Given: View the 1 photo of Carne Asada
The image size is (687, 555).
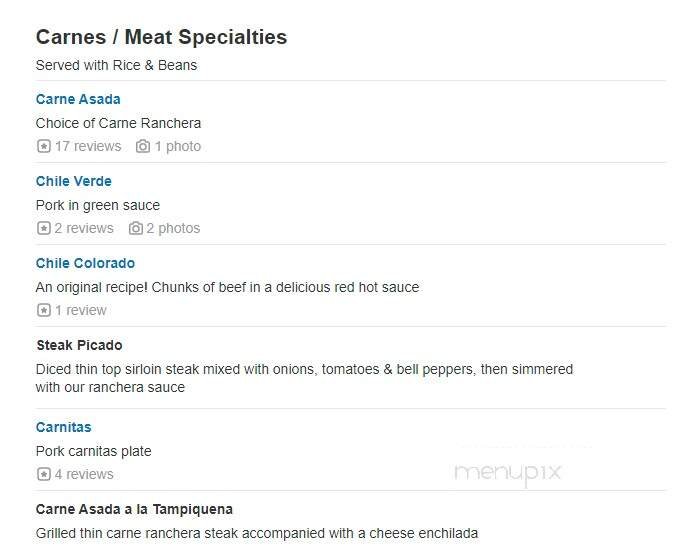Looking at the screenshot, I should click(177, 146).
